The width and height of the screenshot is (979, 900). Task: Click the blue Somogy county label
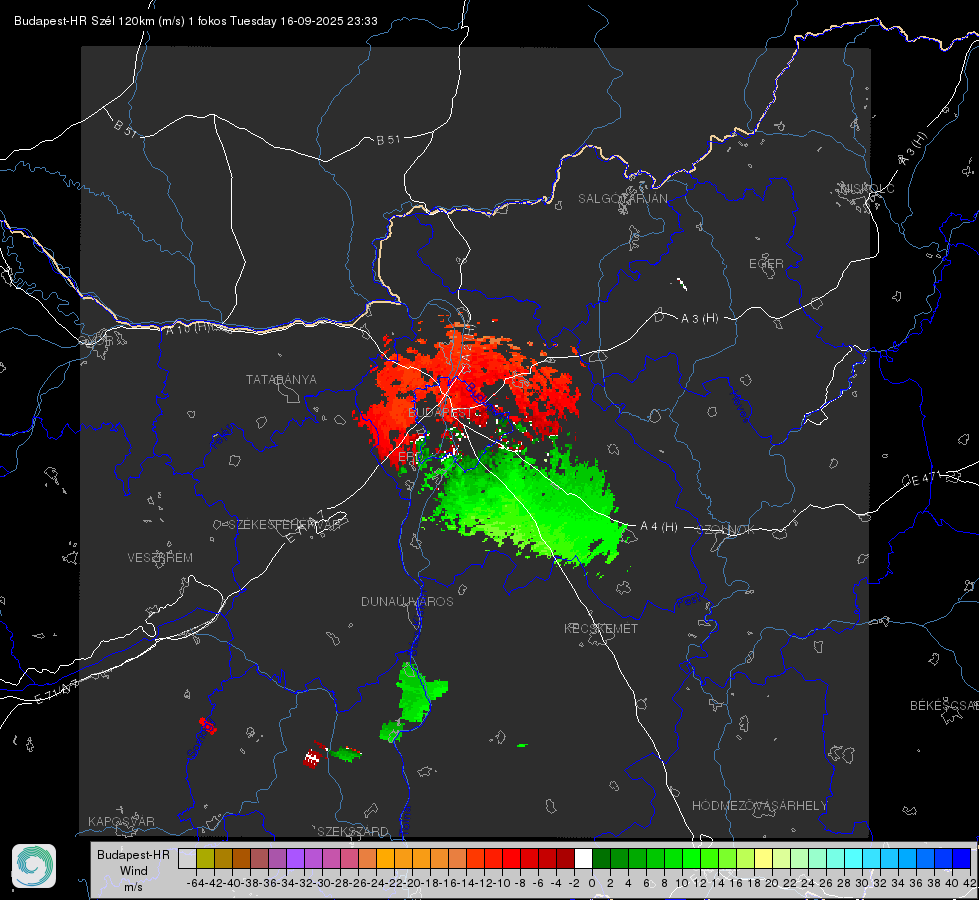tap(201, 739)
